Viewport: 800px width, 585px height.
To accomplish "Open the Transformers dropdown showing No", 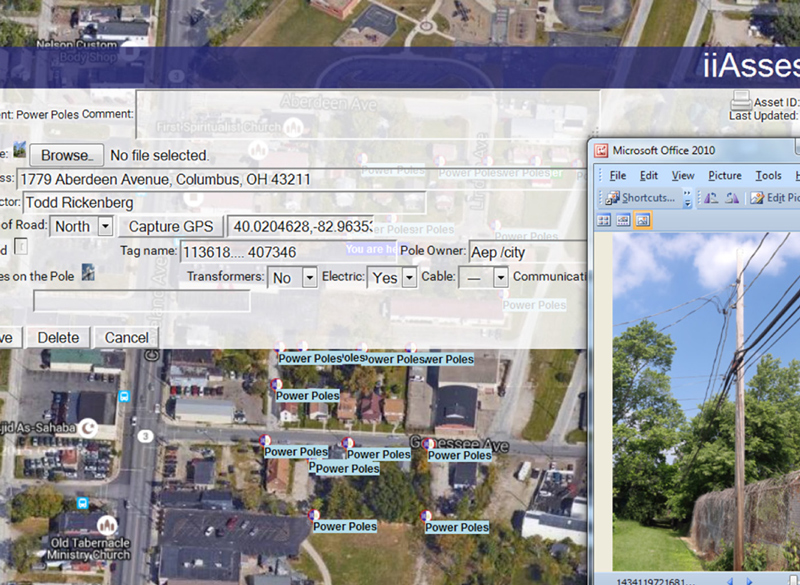I will point(309,277).
